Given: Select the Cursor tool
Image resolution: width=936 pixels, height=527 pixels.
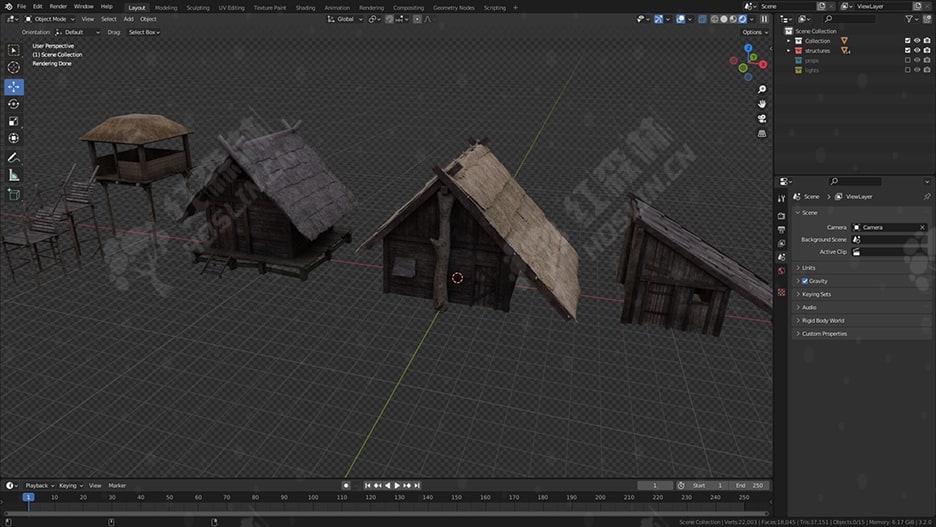Looking at the screenshot, I should pos(14,67).
